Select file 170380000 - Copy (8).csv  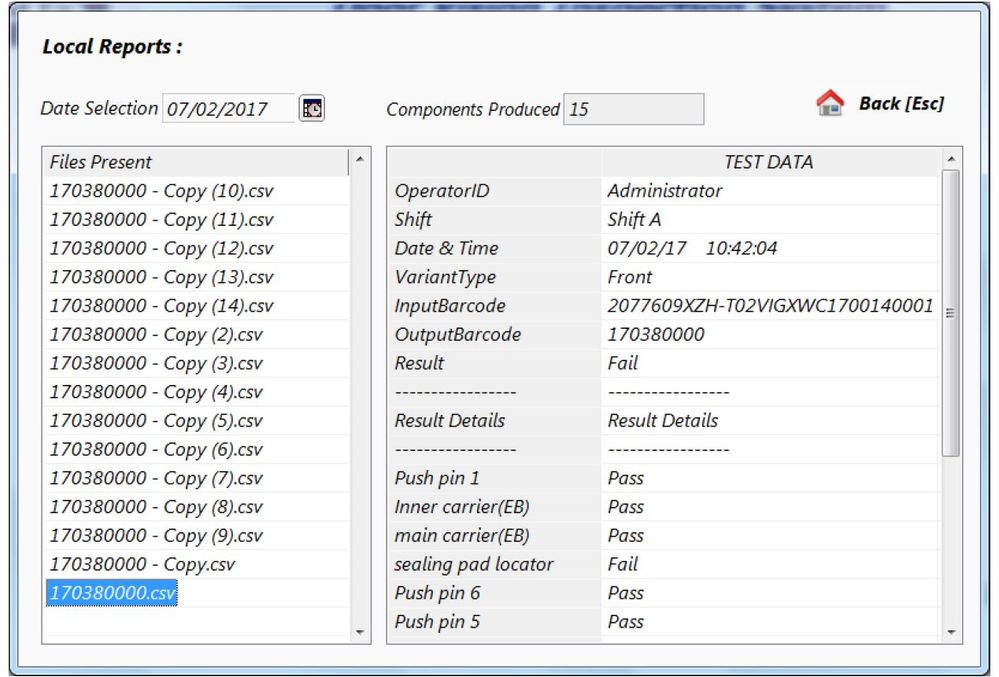tap(196, 506)
